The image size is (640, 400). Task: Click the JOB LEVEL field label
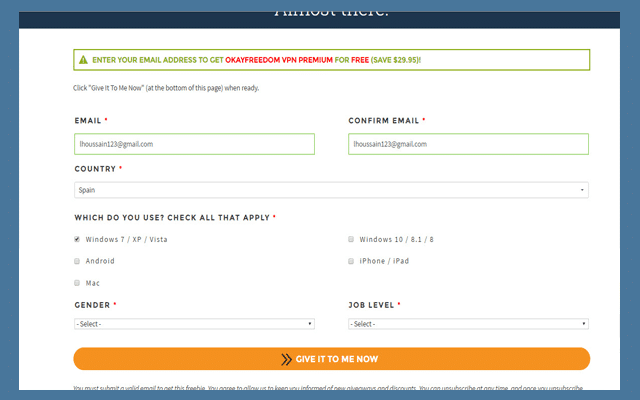(x=370, y=305)
